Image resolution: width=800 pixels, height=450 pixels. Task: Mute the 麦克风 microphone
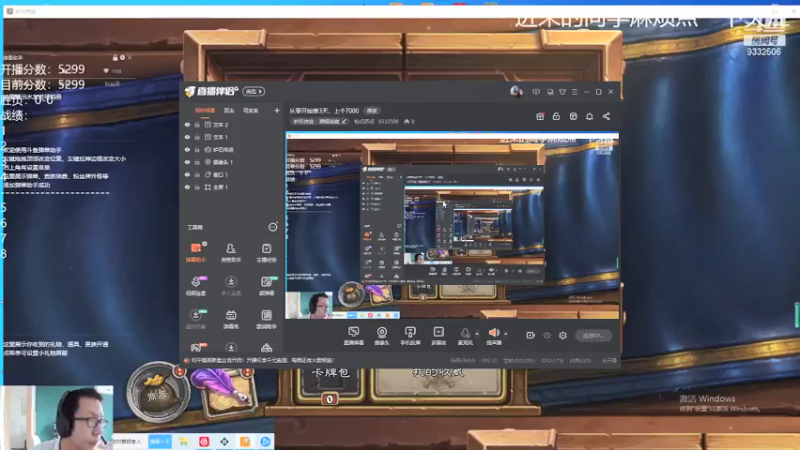[465, 336]
